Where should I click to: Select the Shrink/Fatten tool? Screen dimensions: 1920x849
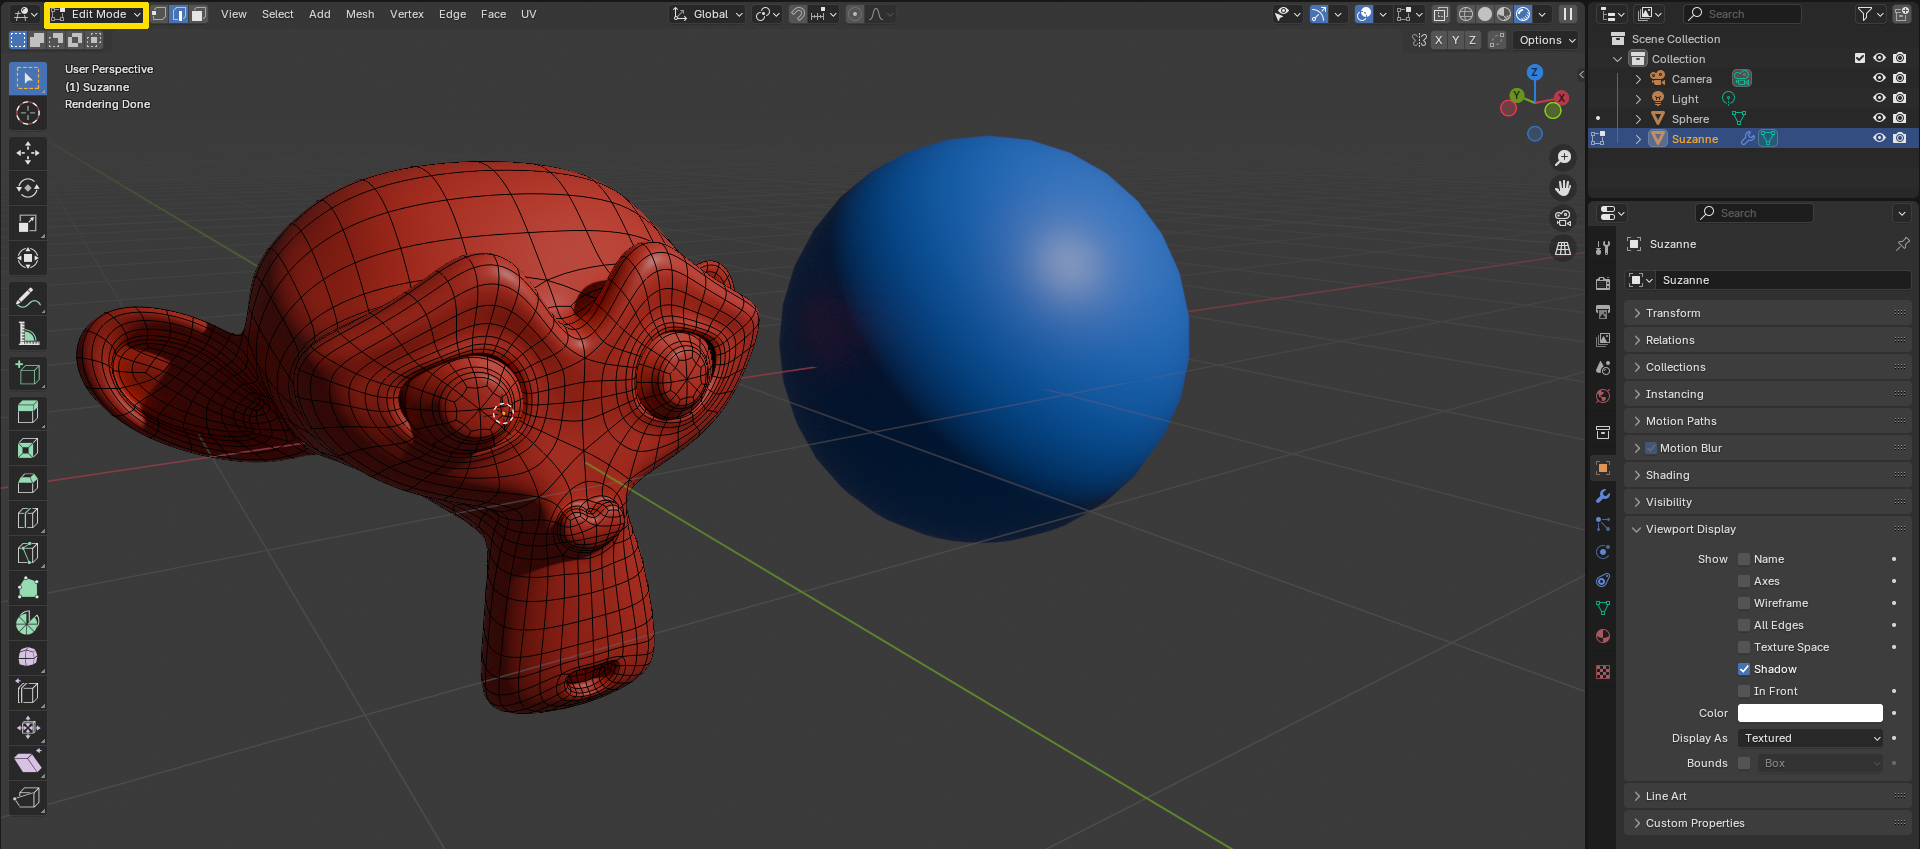pyautogui.click(x=28, y=727)
